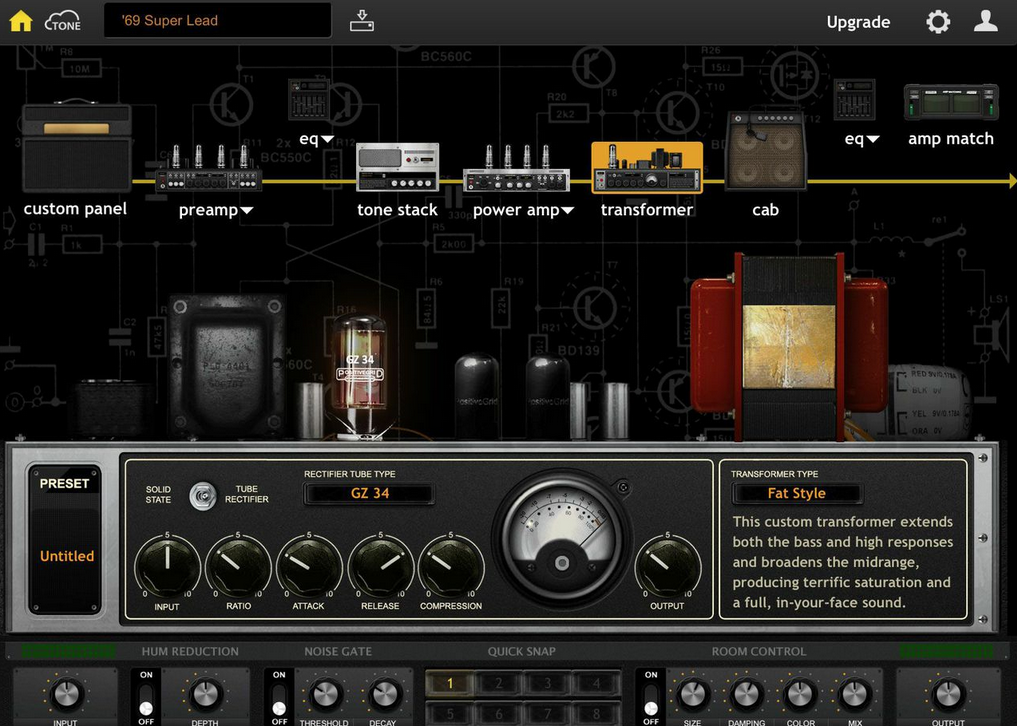
Task: Select Quick Snap slot 3
Action: 547,683
